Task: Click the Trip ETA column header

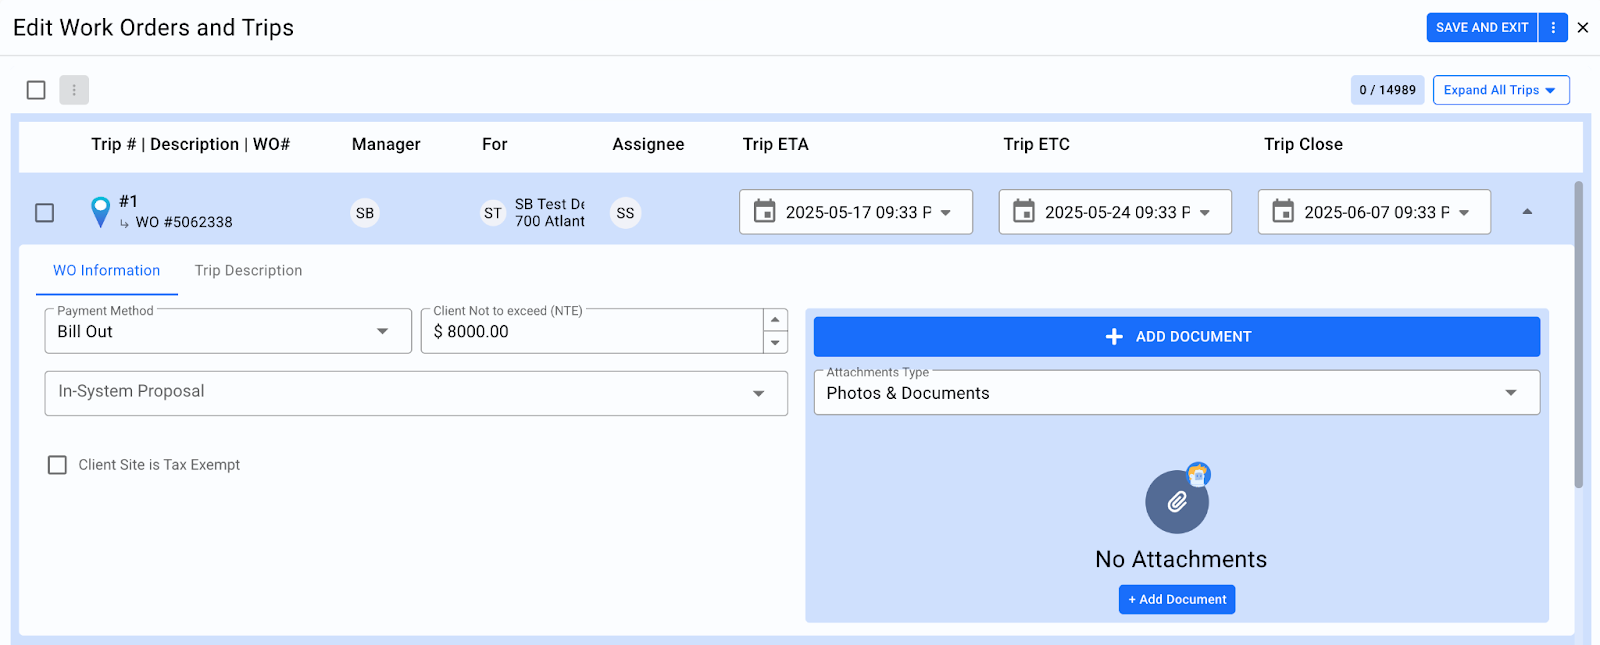Action: click(775, 144)
